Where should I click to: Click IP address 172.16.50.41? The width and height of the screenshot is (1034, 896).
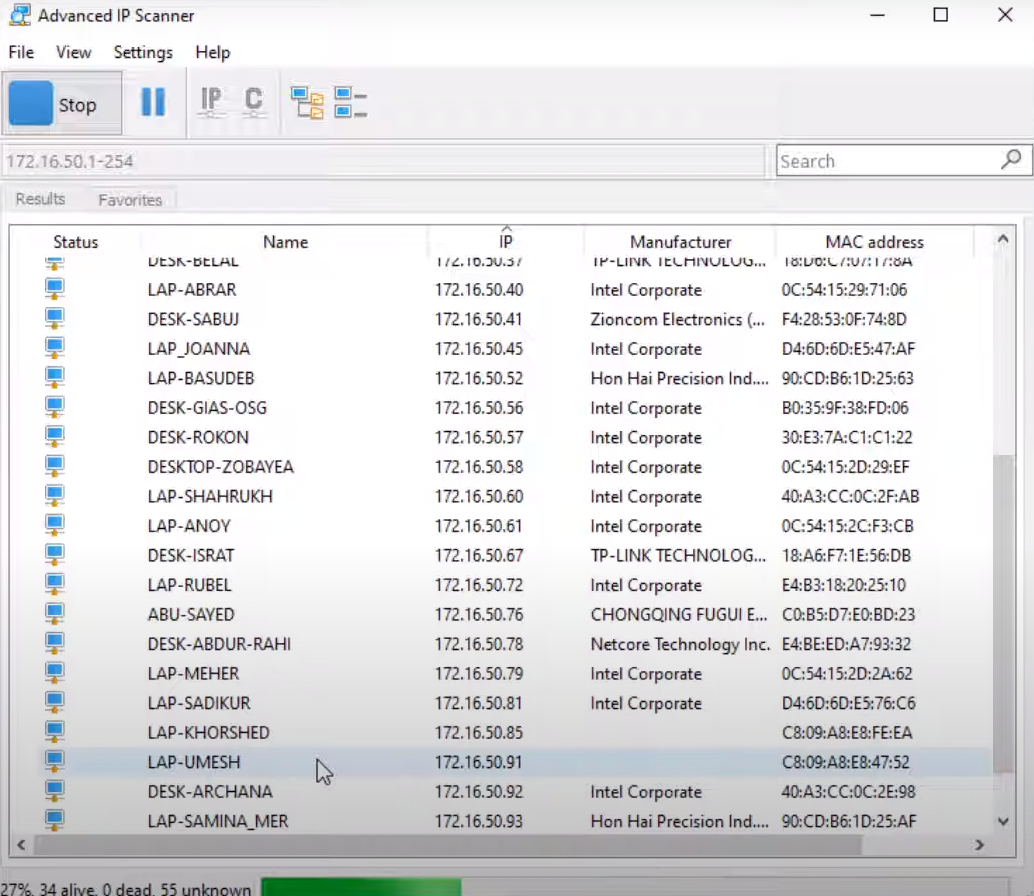pos(479,319)
